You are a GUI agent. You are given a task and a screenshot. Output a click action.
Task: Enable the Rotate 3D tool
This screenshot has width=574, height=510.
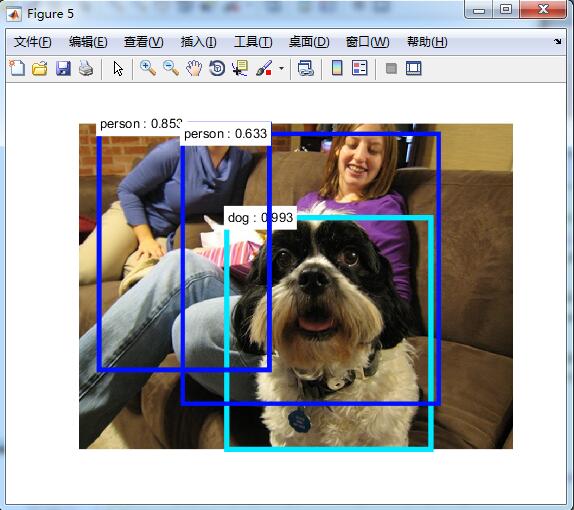(217, 68)
